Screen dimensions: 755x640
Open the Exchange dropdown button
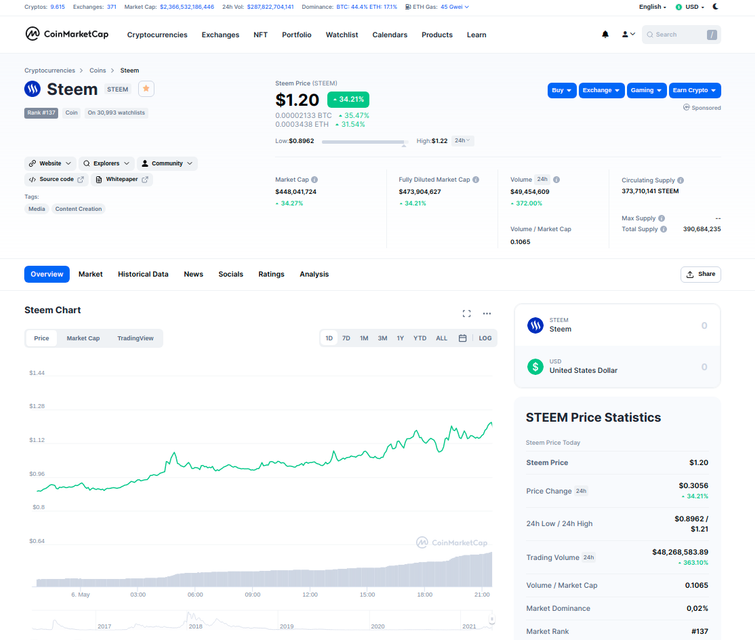(x=601, y=90)
